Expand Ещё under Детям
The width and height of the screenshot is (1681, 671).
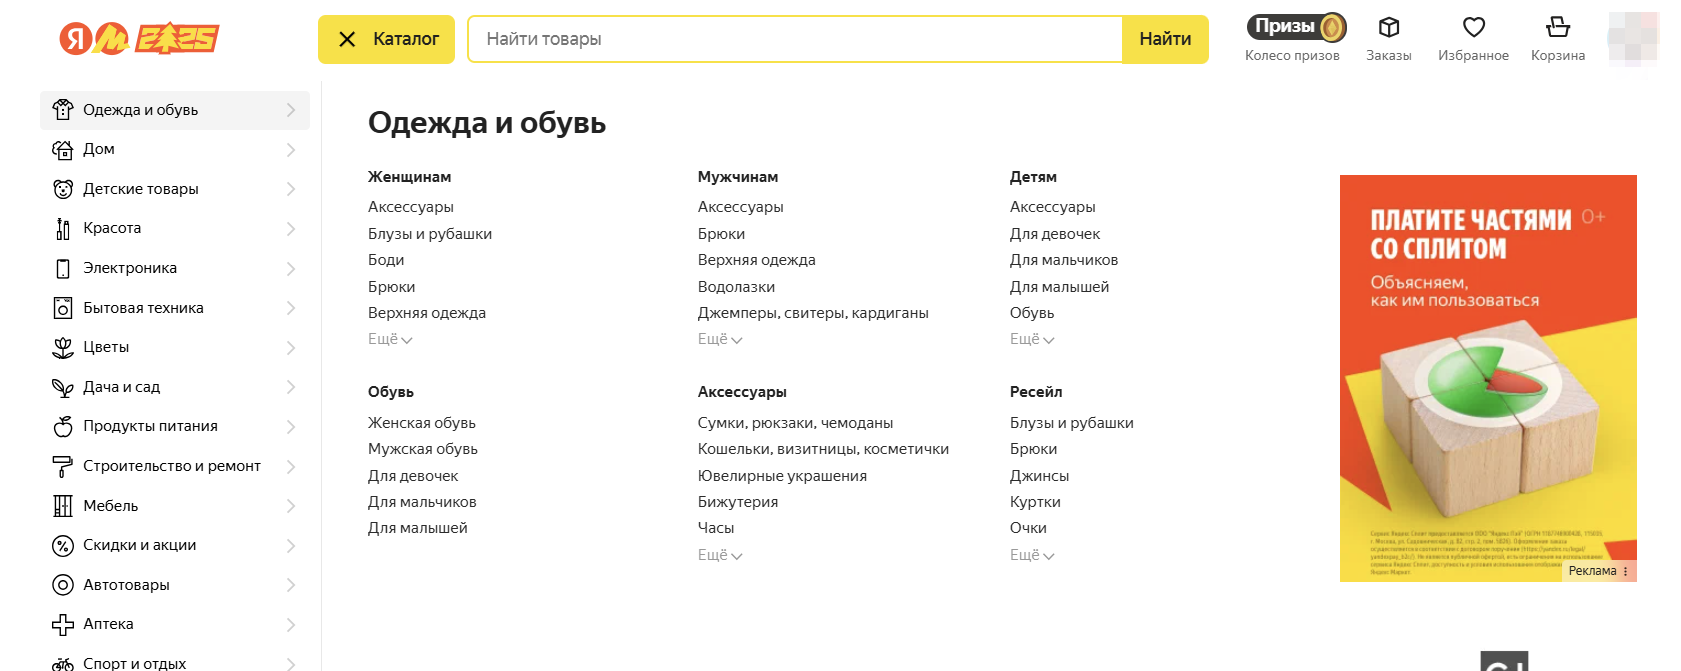click(x=1032, y=339)
